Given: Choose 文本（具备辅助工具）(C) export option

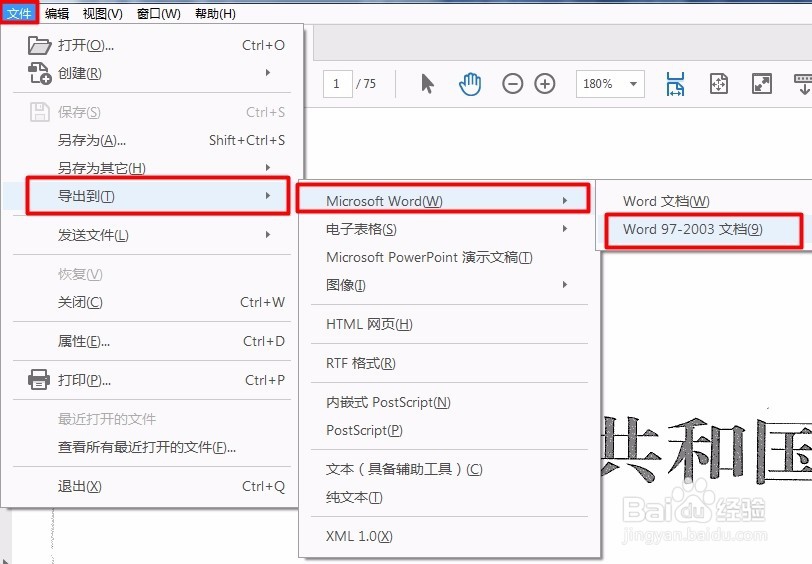Looking at the screenshot, I should [450, 469].
